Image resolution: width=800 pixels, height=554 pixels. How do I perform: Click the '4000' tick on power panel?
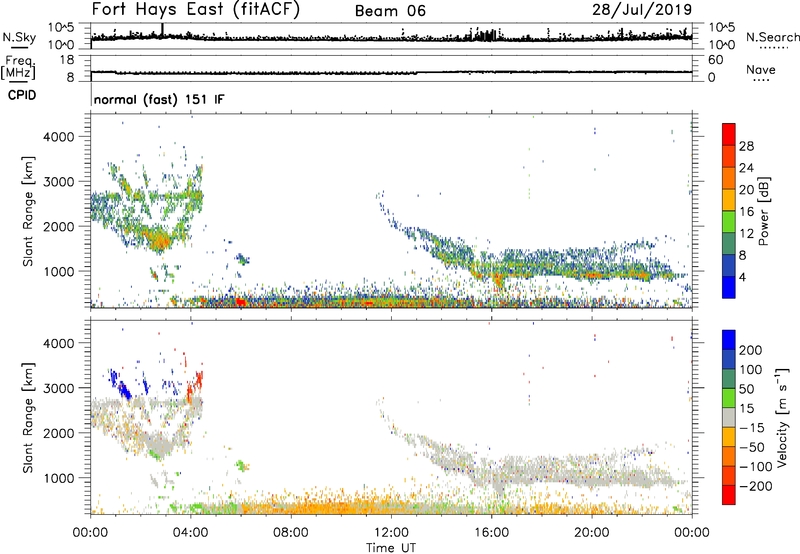click(x=59, y=137)
